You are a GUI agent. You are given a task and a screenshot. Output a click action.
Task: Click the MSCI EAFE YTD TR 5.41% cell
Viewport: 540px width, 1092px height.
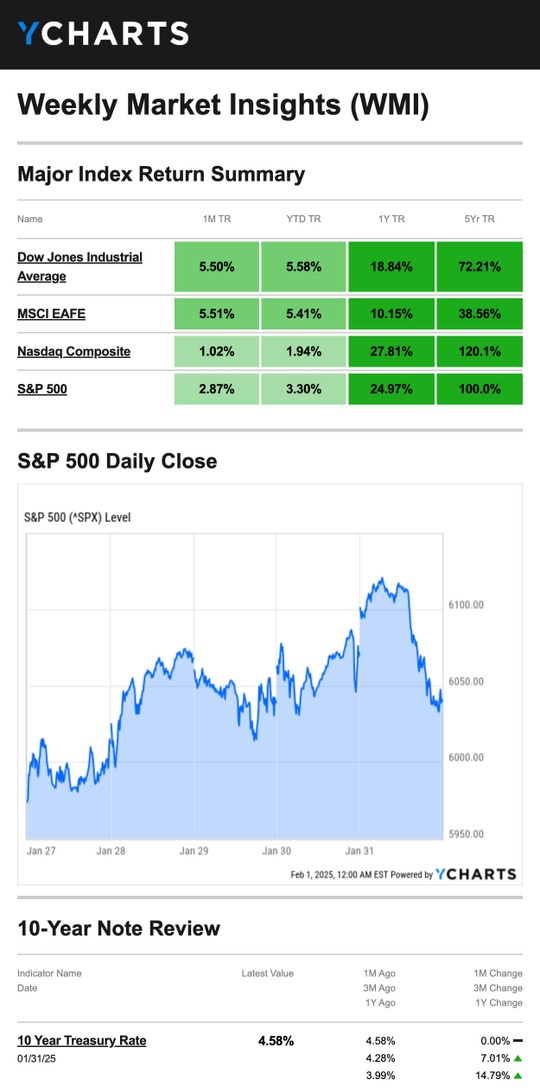(x=304, y=313)
